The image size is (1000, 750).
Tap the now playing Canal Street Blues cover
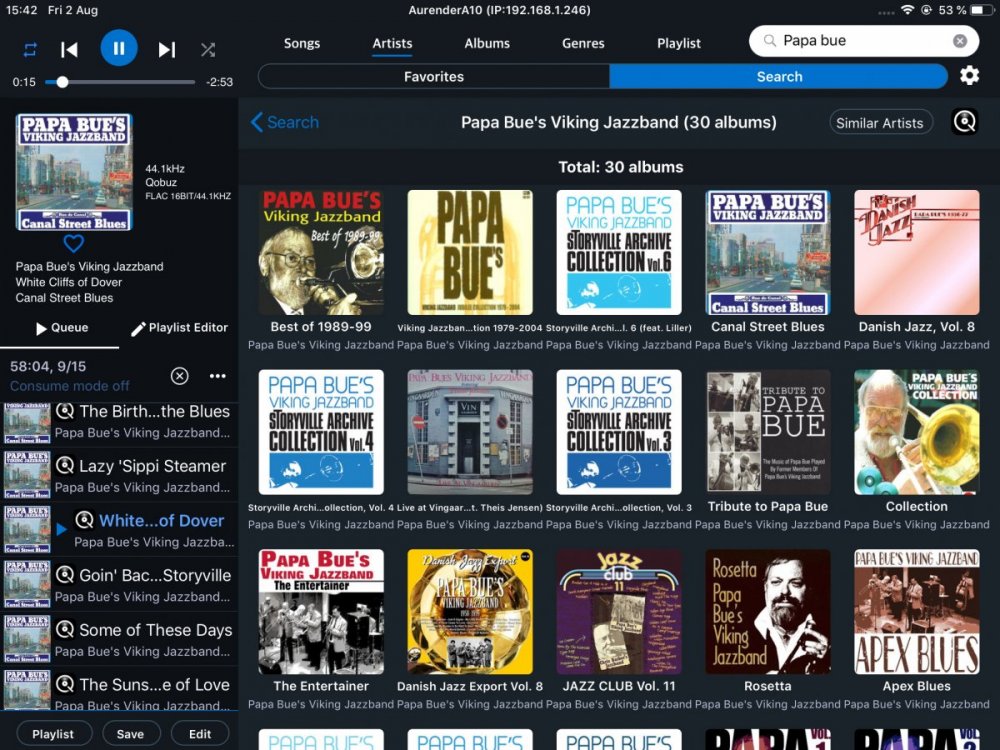pyautogui.click(x=74, y=172)
